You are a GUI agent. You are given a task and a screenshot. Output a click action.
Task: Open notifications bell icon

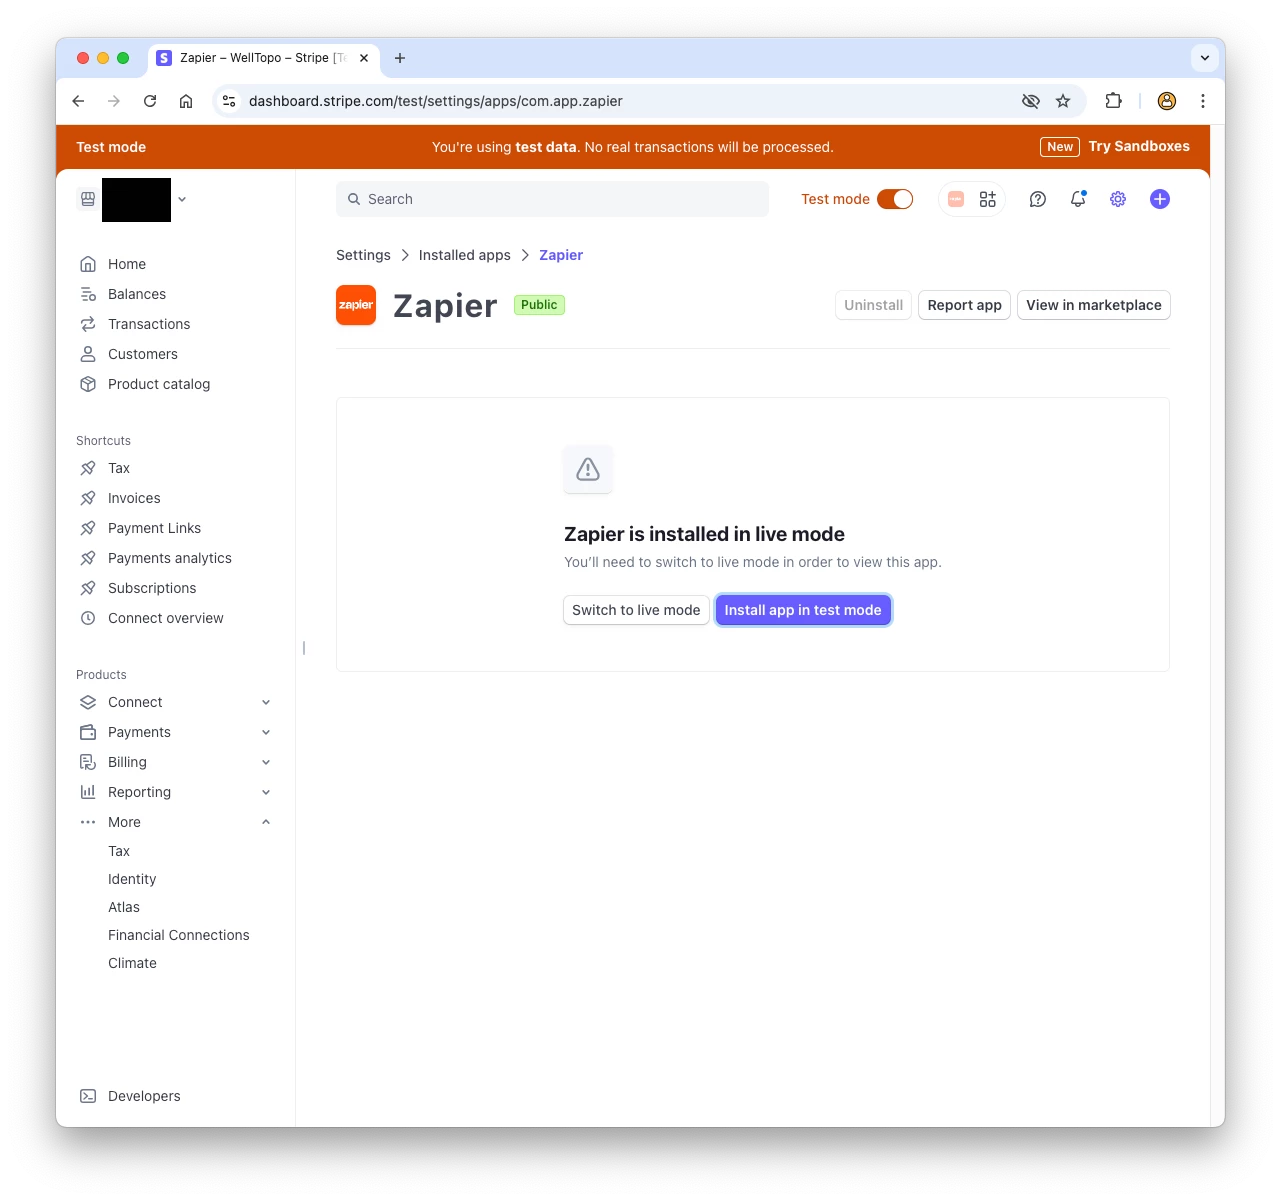coord(1078,199)
